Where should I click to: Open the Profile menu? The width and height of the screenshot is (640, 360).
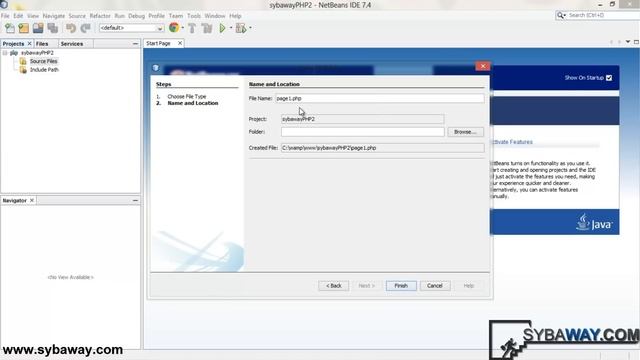tap(156, 16)
